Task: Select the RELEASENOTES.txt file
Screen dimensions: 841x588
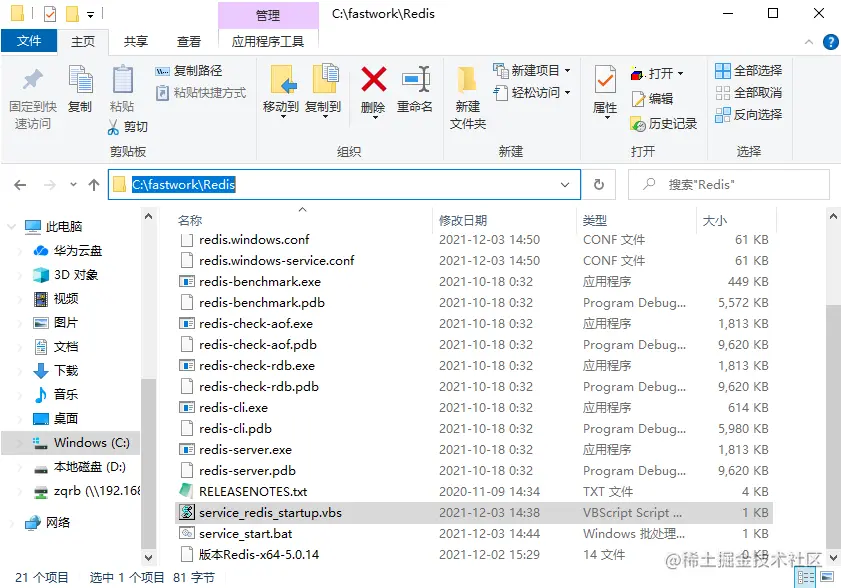Action: (x=474, y=491)
